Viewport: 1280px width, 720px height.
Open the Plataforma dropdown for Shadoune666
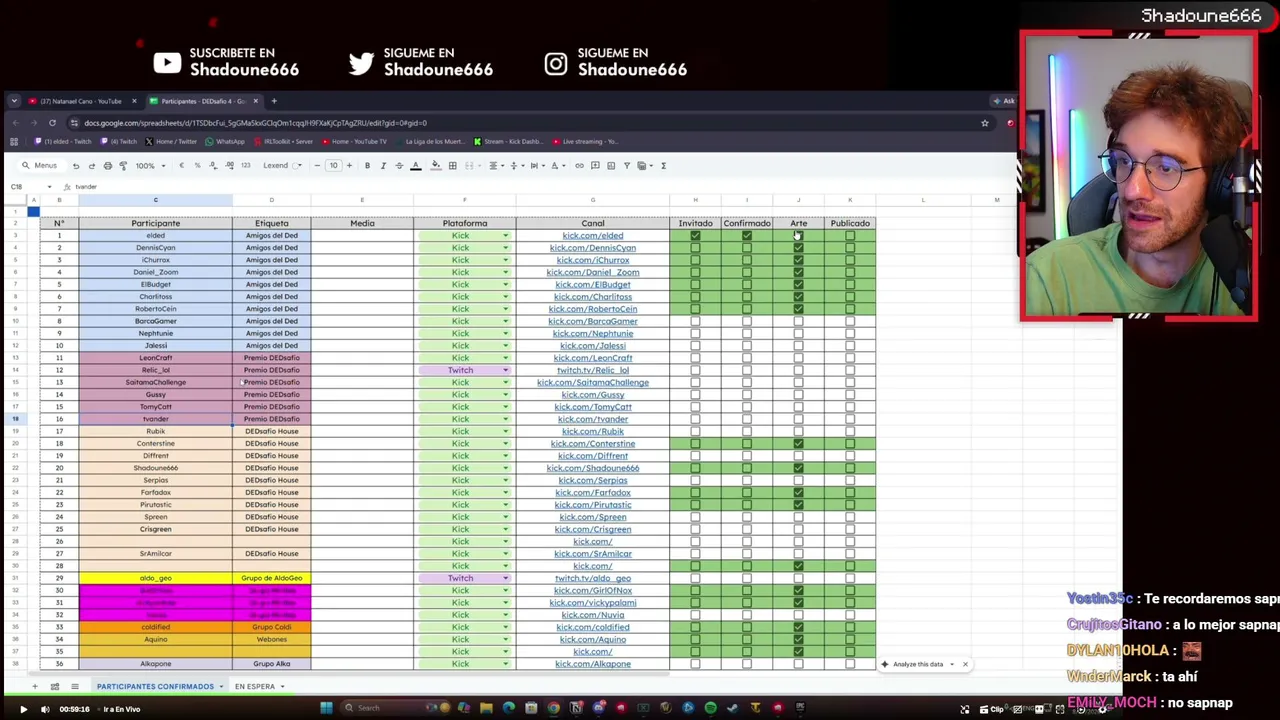pyautogui.click(x=505, y=468)
